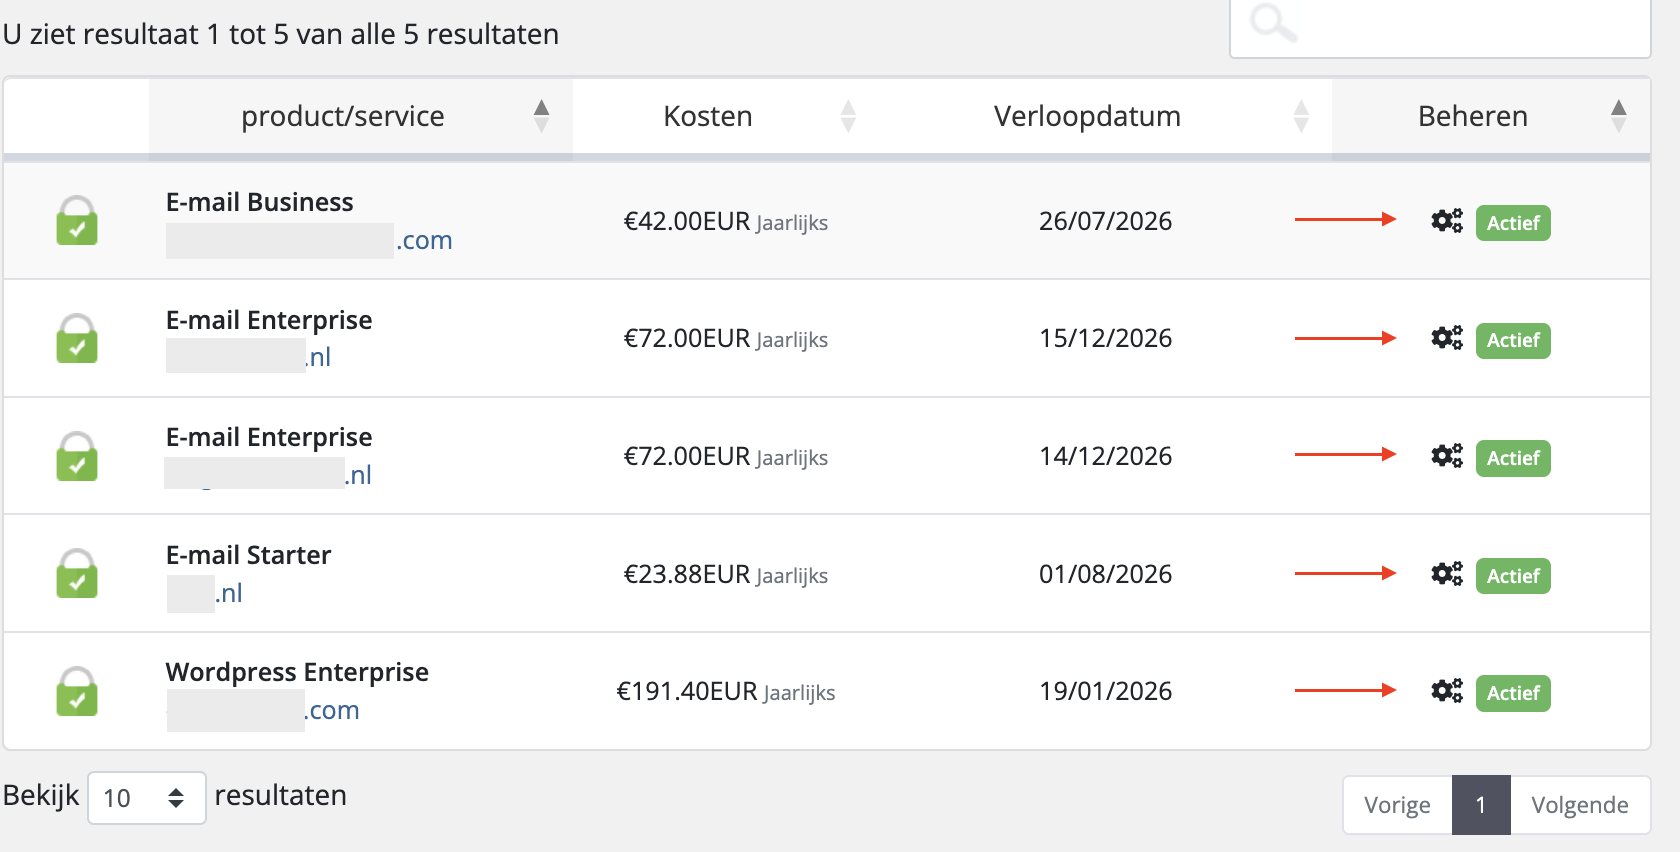Click the green lock icon for E-mail Business

coord(77,221)
